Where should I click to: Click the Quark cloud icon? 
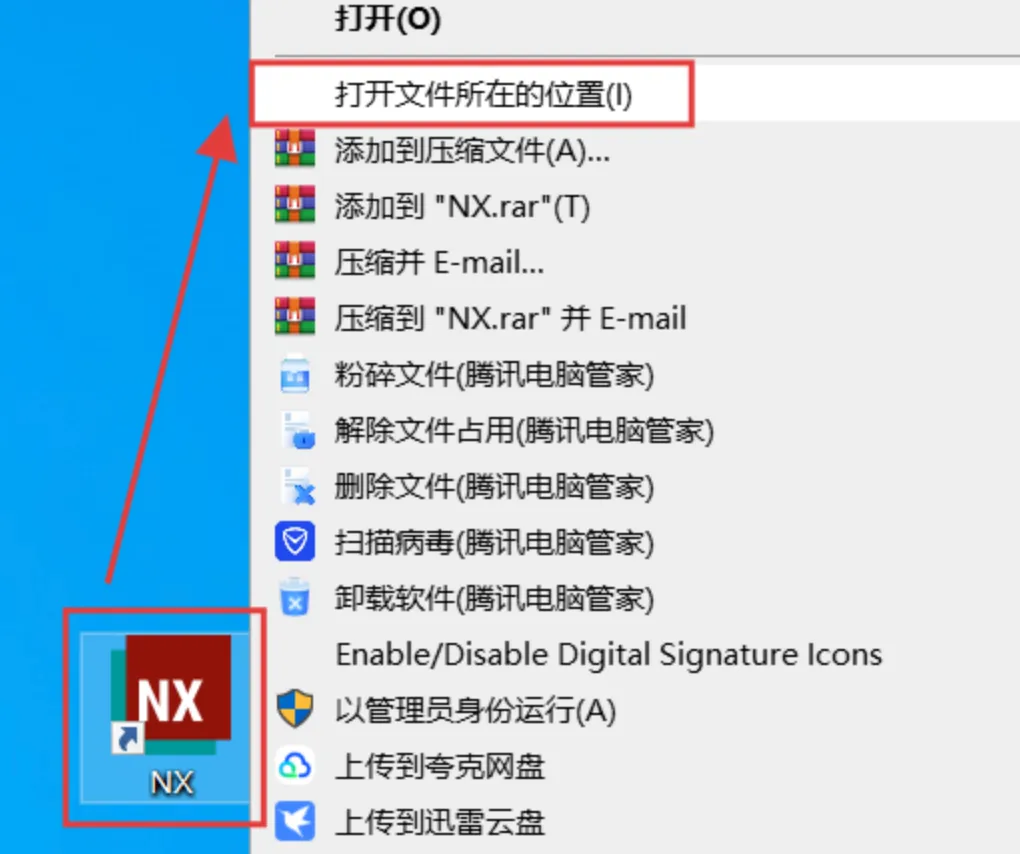295,766
